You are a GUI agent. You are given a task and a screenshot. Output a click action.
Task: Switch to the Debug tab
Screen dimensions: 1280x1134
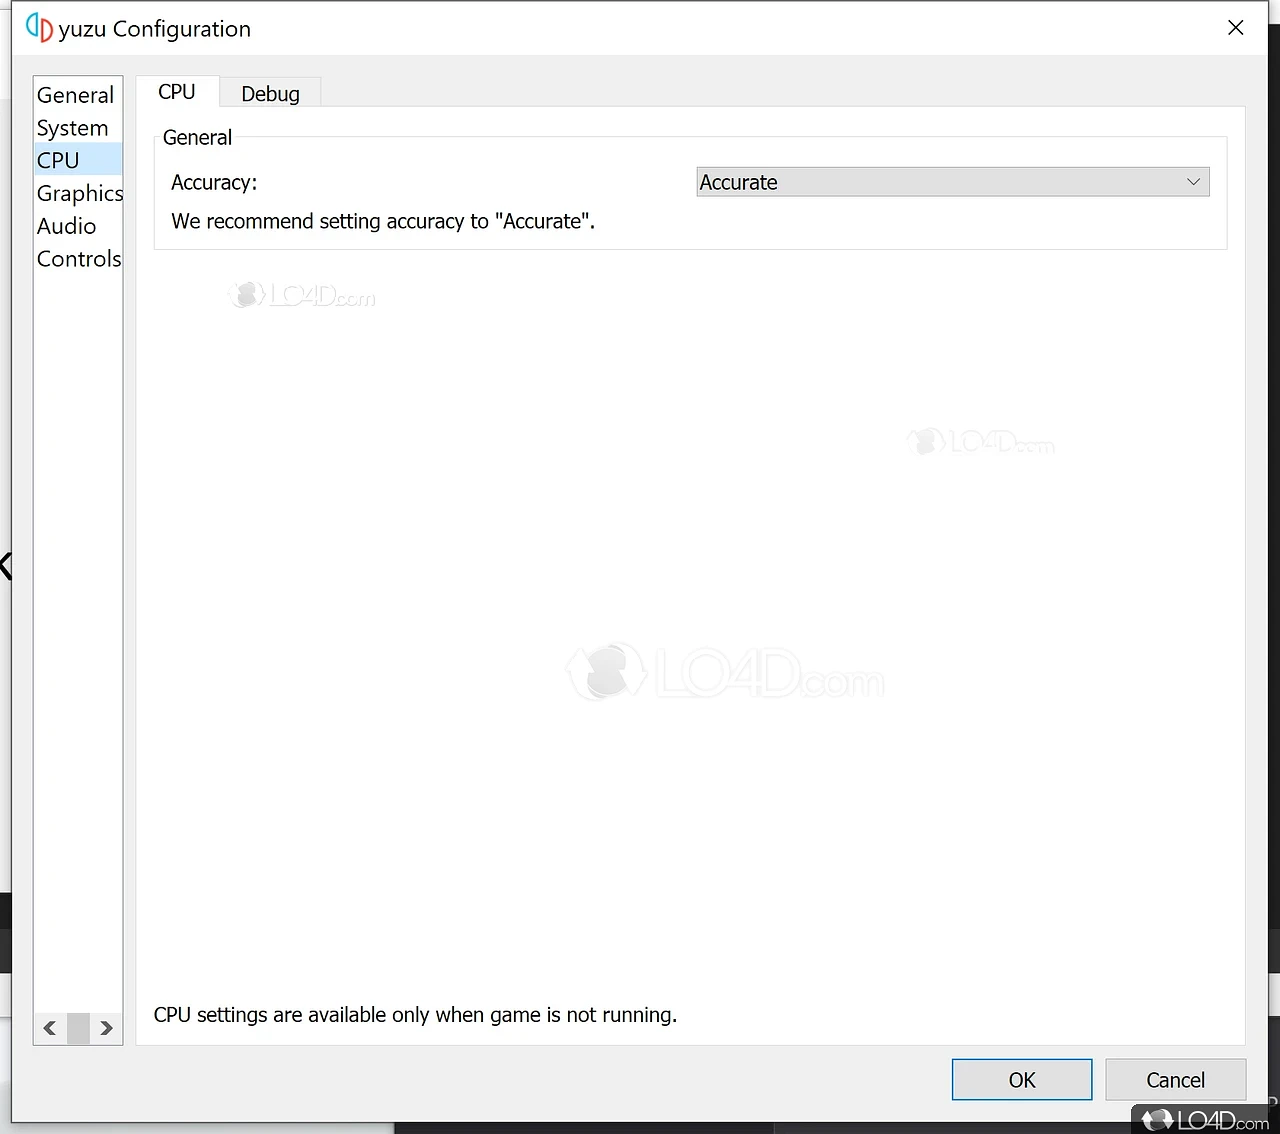coord(270,94)
